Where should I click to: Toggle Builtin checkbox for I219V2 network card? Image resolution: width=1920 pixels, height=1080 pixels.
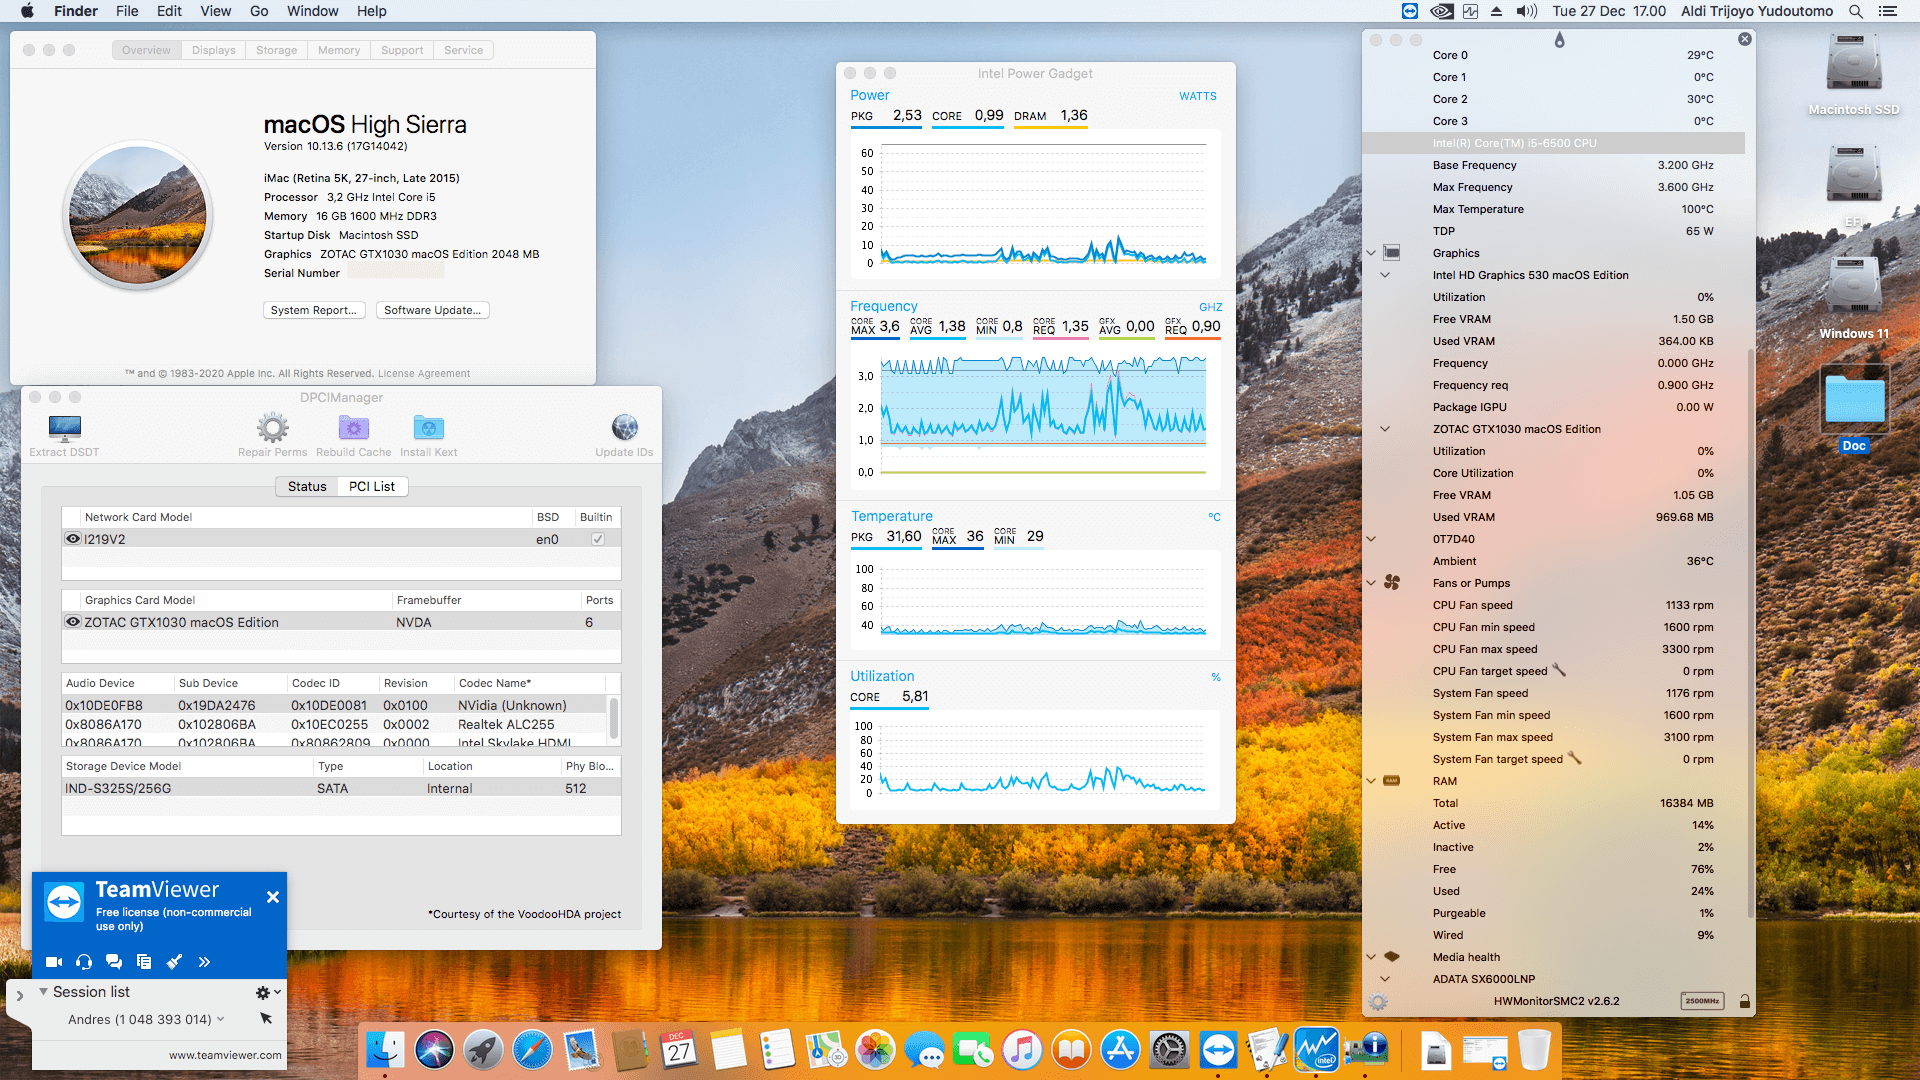[x=597, y=539]
